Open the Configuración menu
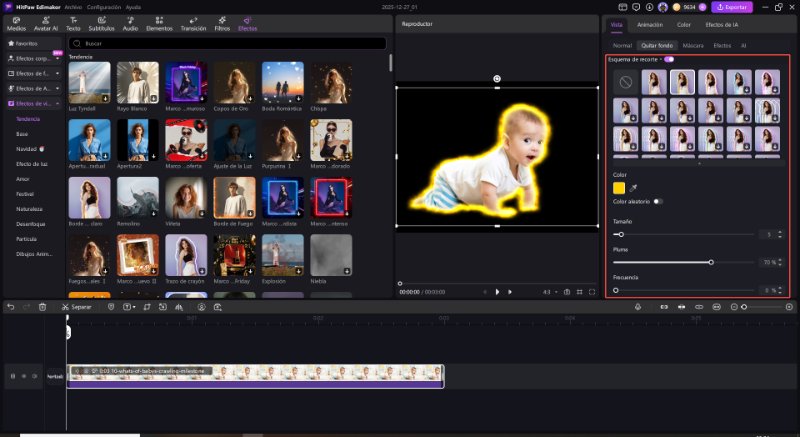The height and width of the screenshot is (437, 800). pos(104,7)
